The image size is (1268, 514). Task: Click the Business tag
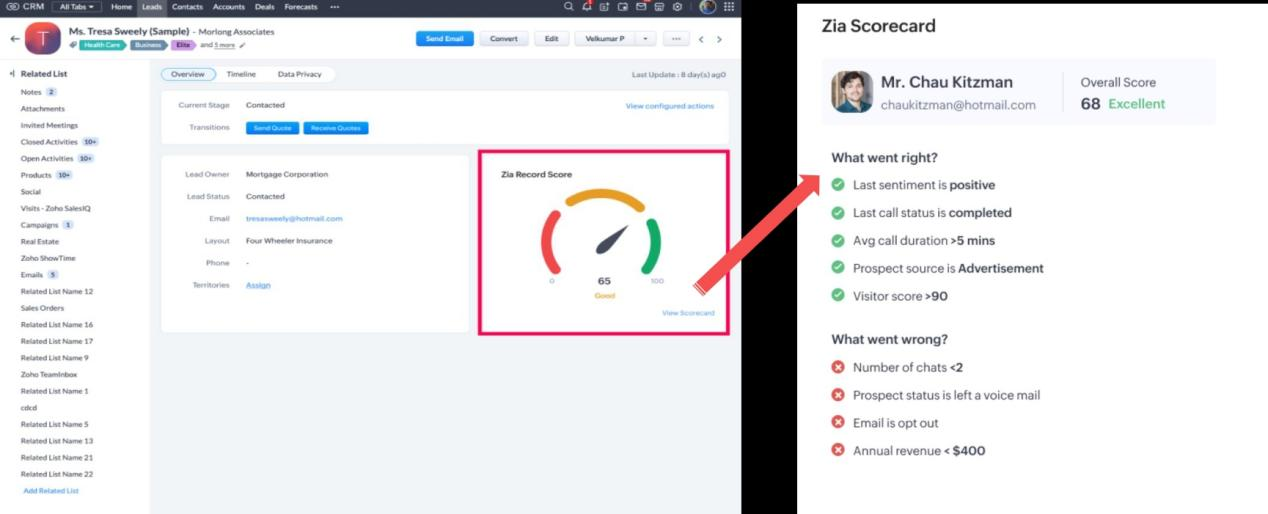pos(148,45)
